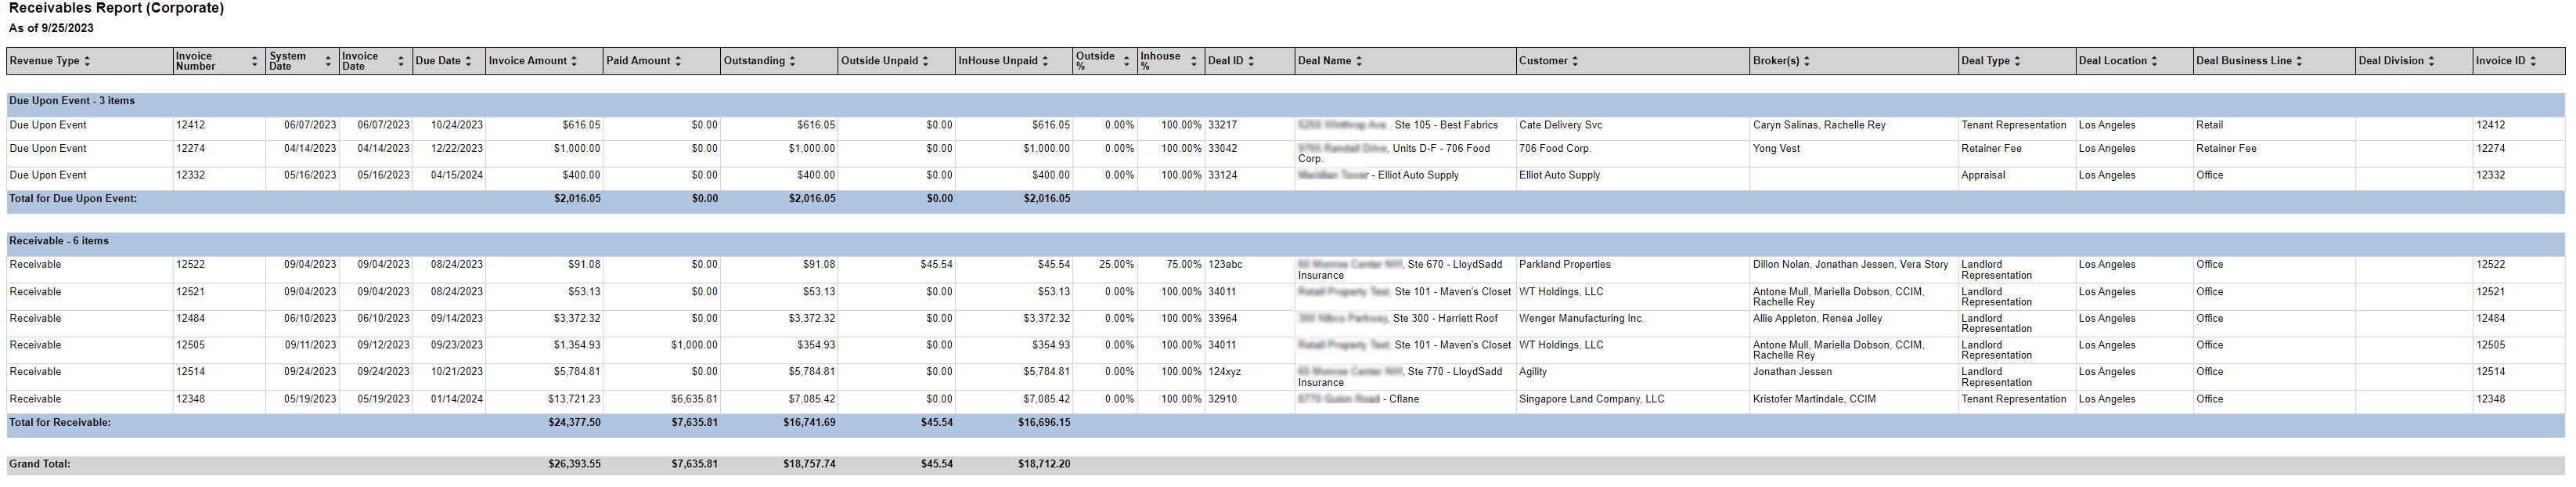Sort report by System Date

point(328,61)
